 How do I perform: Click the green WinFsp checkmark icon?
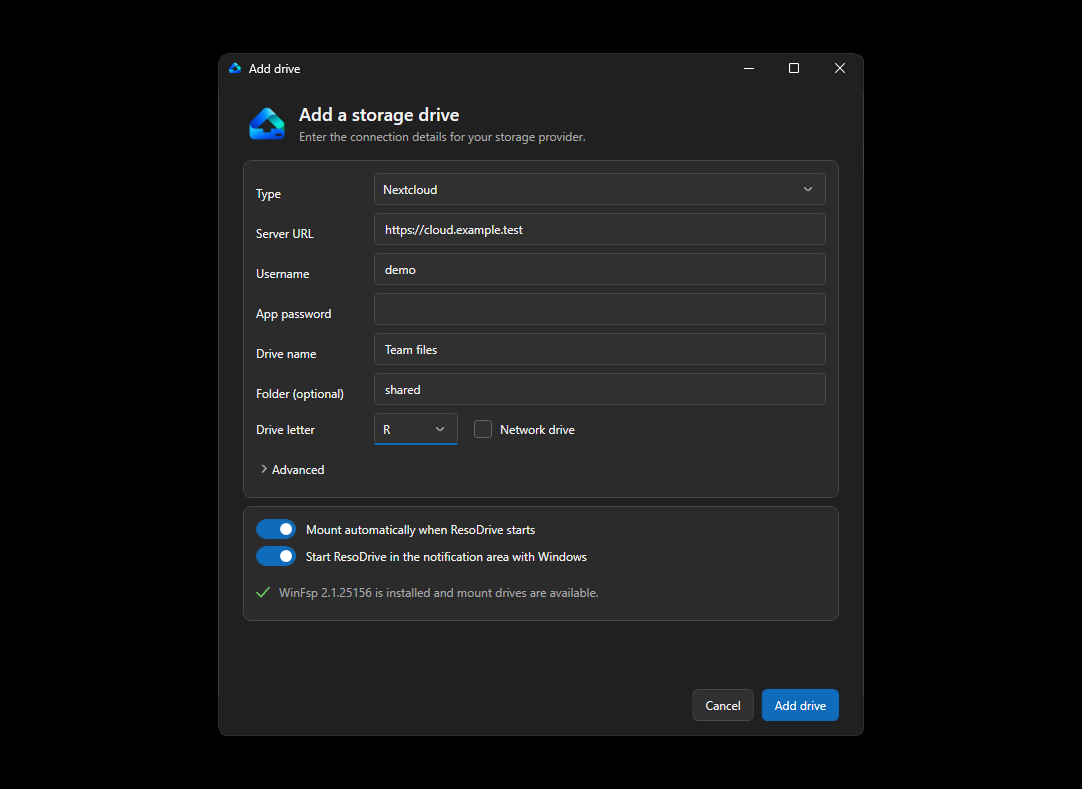(263, 592)
